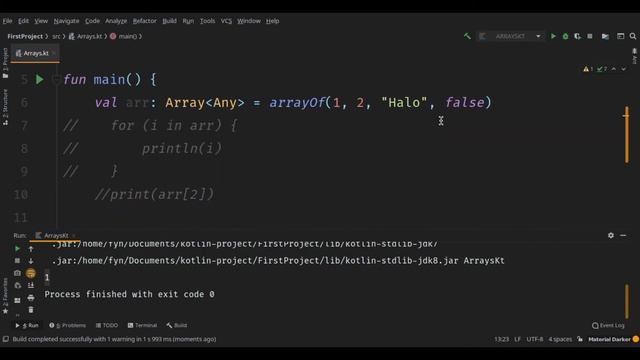The height and width of the screenshot is (360, 640).
Task: Click the down arrow in Run panel
Action: click(31, 261)
